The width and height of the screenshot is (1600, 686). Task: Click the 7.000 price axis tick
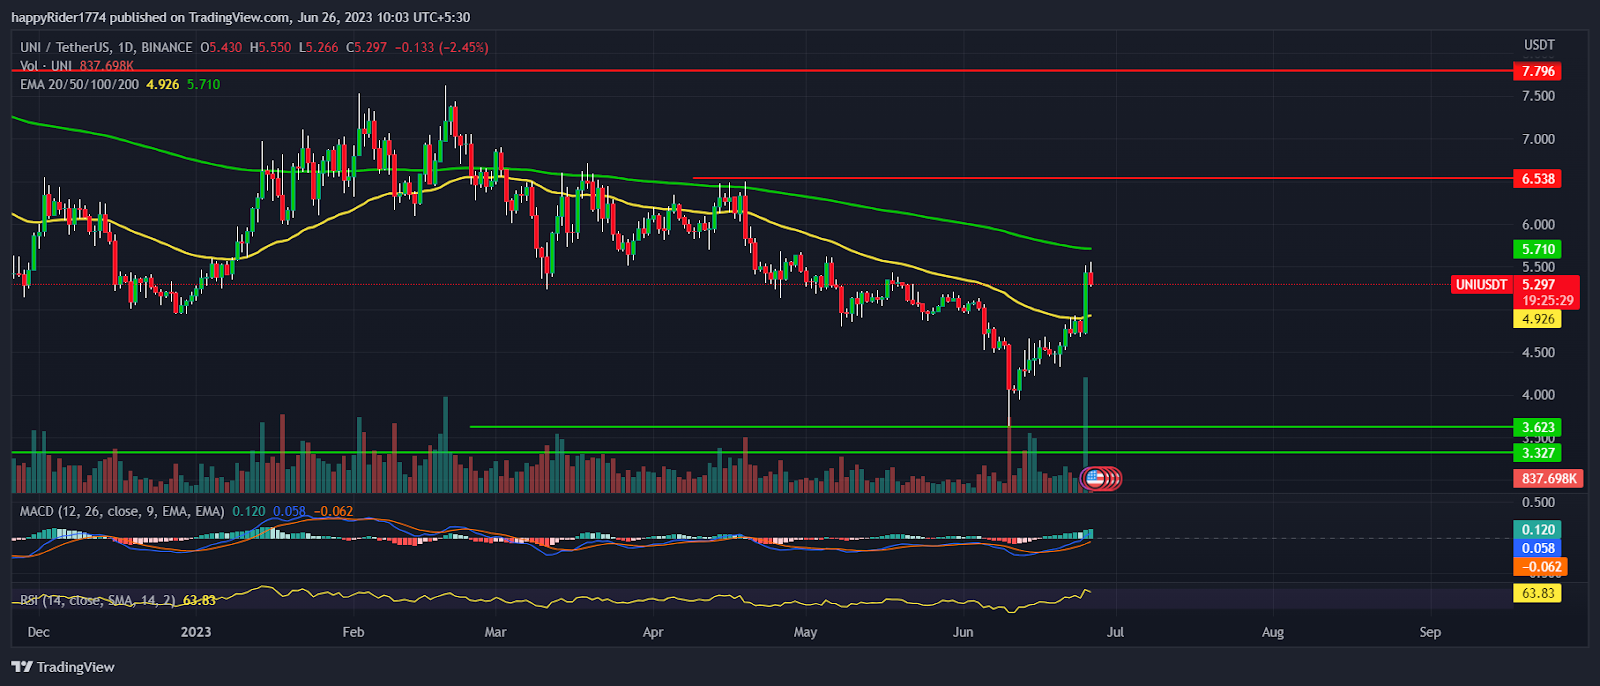click(1538, 139)
